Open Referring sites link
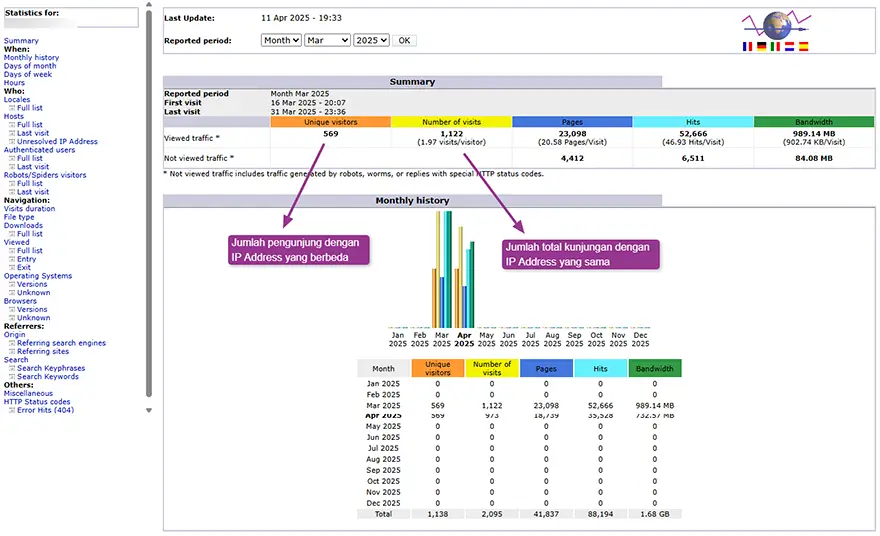This screenshot has width=880, height=536. [x=43, y=351]
